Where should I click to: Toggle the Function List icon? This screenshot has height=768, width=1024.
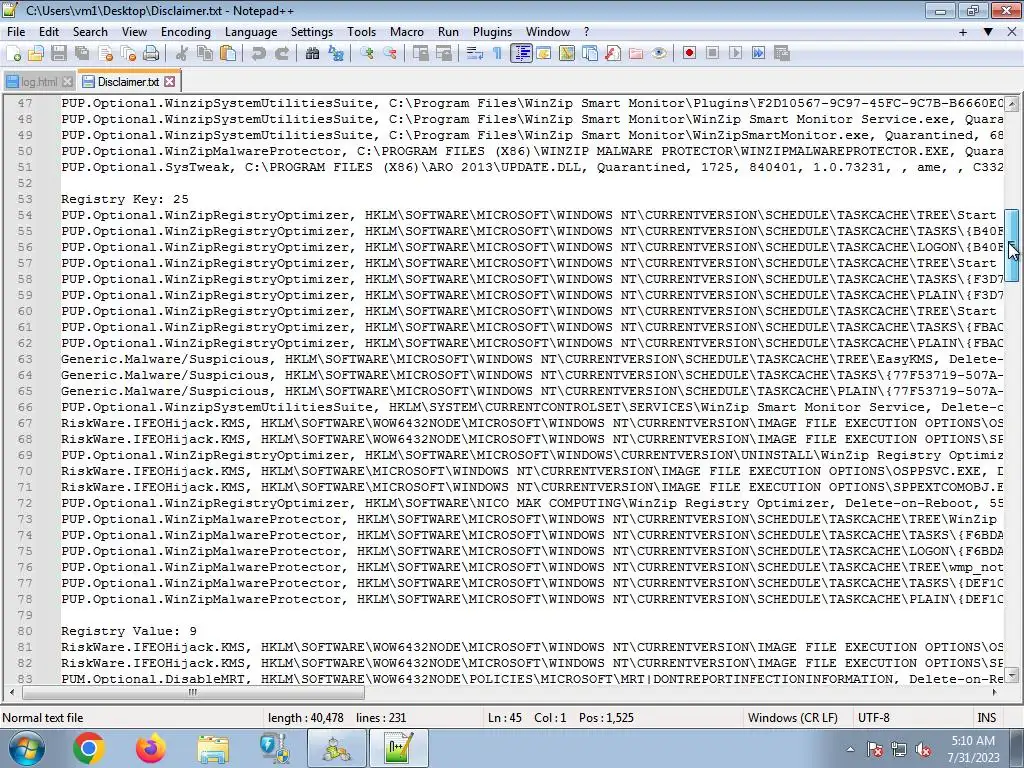[613, 54]
